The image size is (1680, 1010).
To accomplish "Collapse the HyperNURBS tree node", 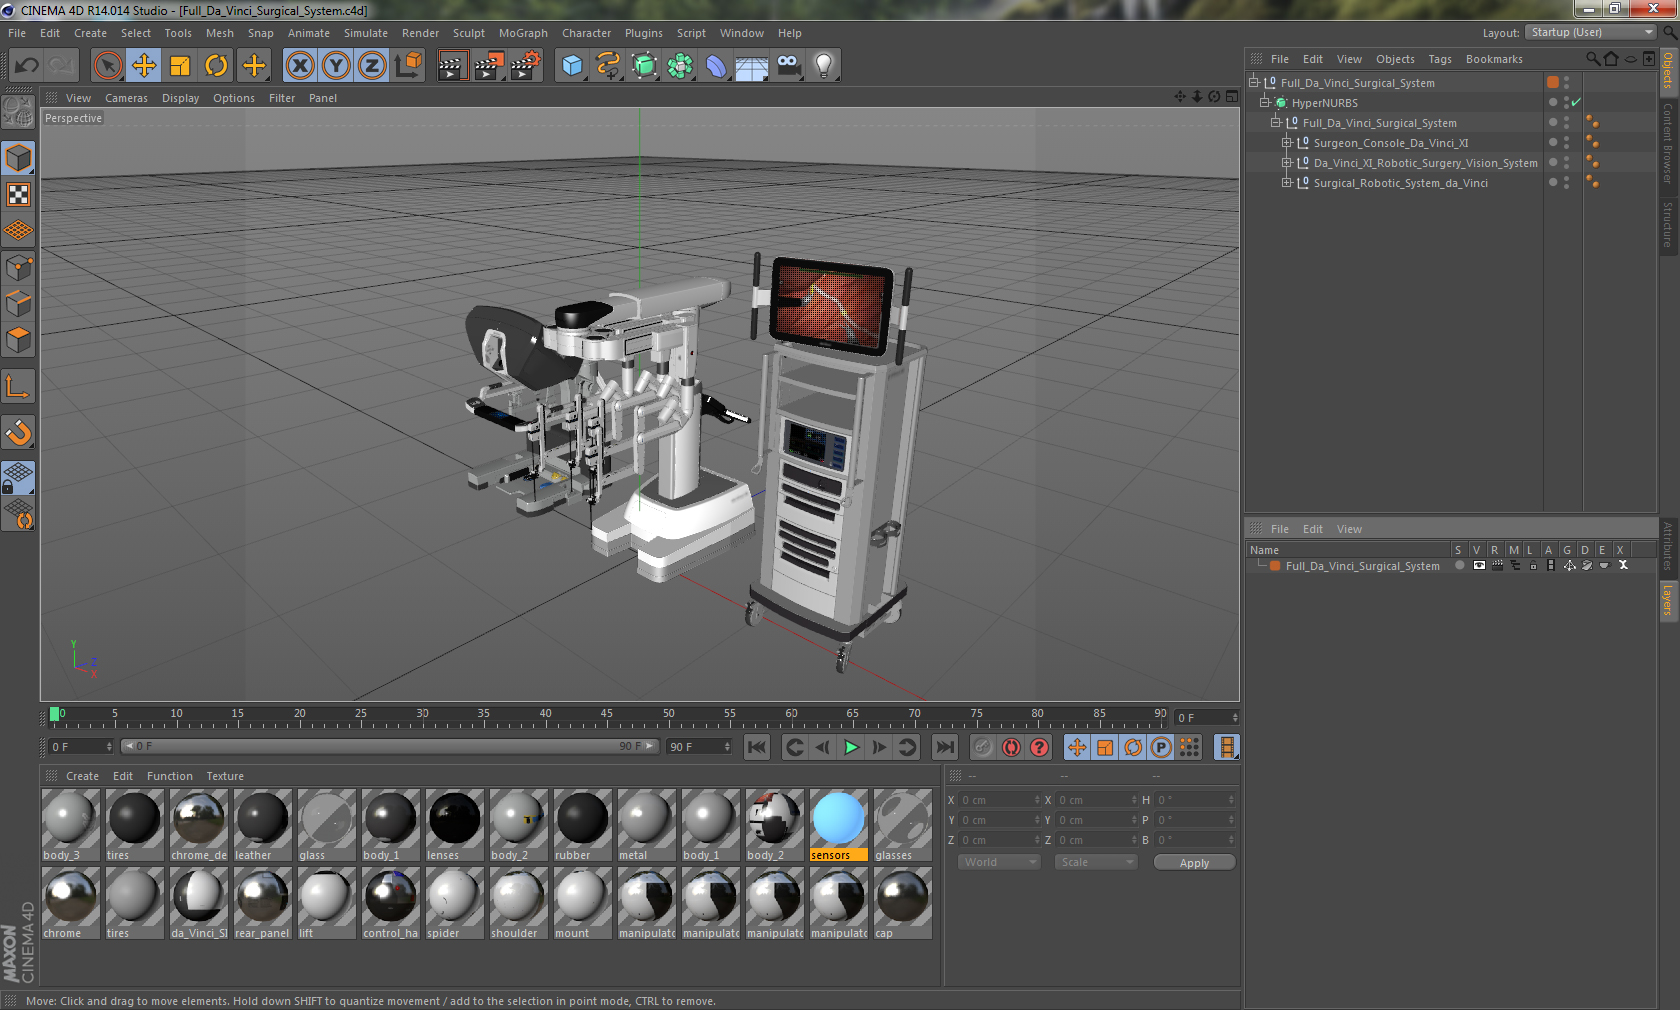I will tap(1264, 103).
